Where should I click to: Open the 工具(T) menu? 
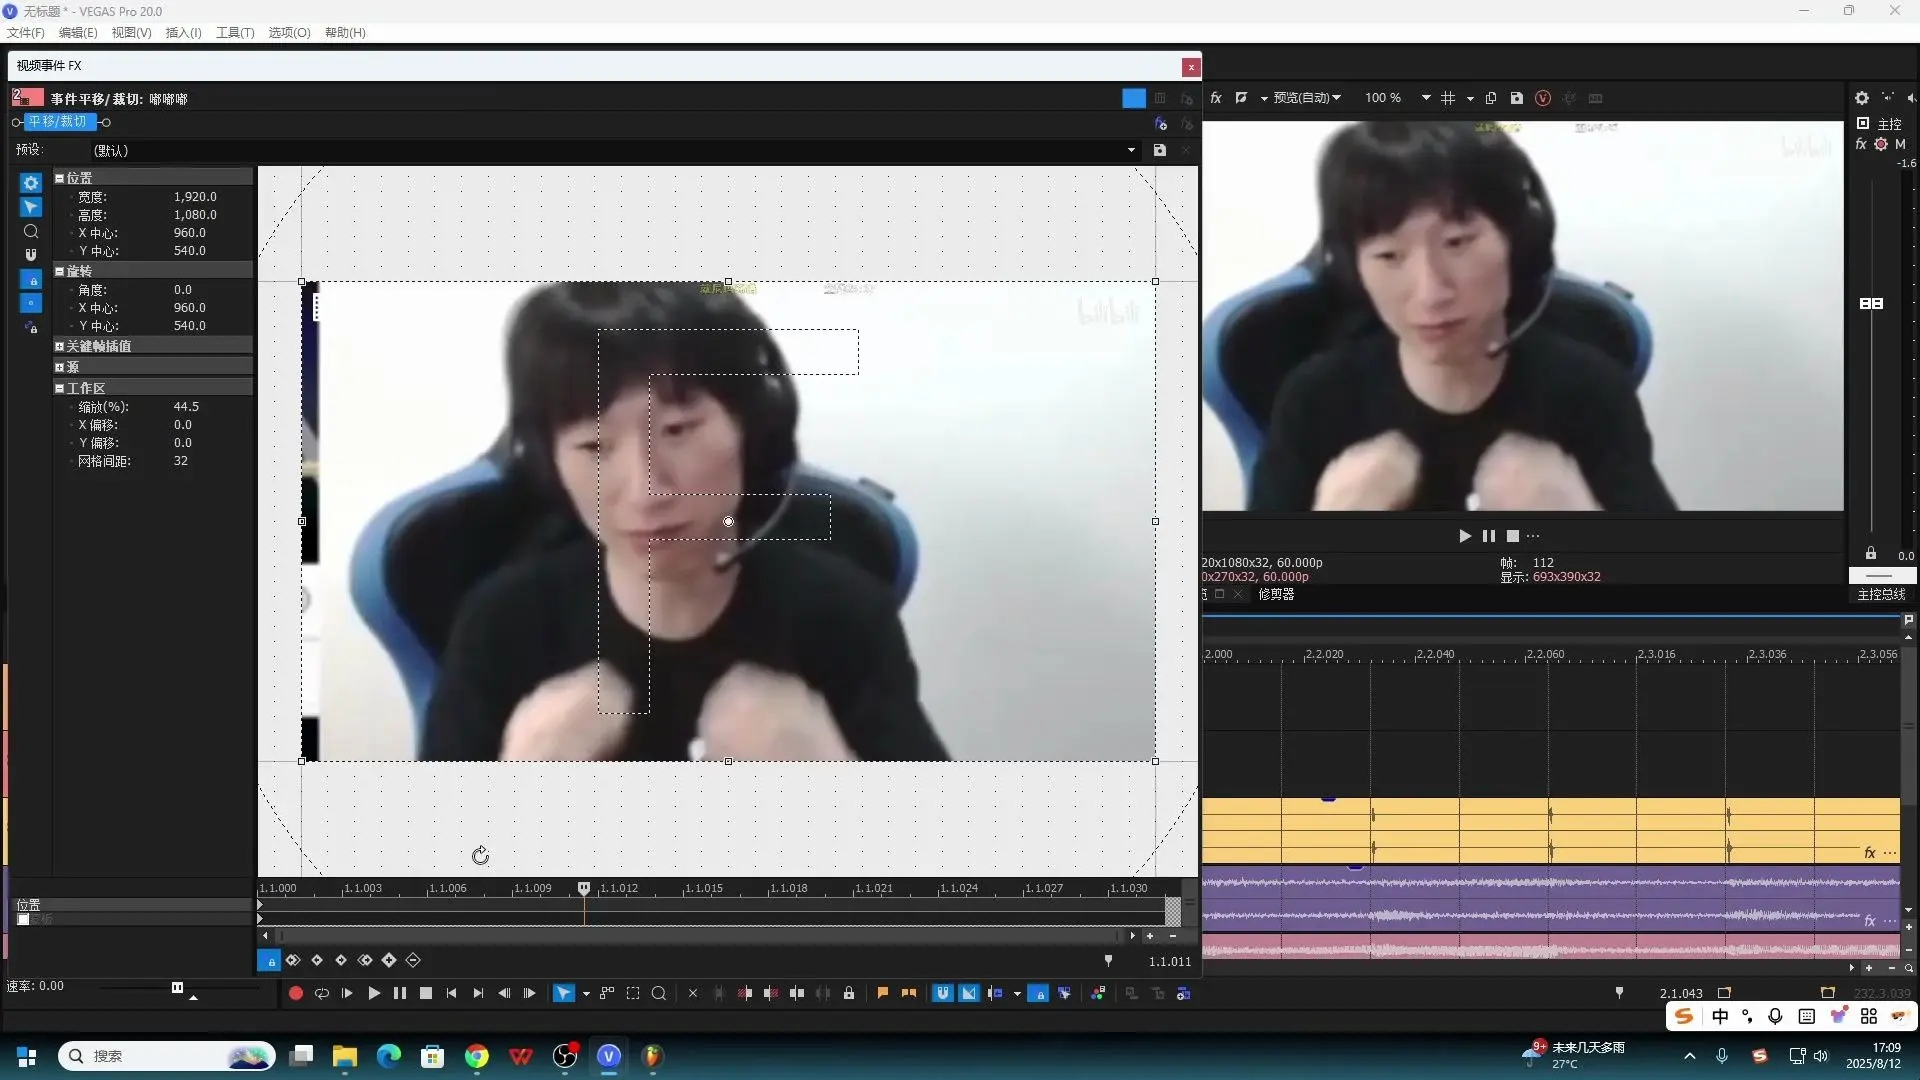tap(235, 32)
